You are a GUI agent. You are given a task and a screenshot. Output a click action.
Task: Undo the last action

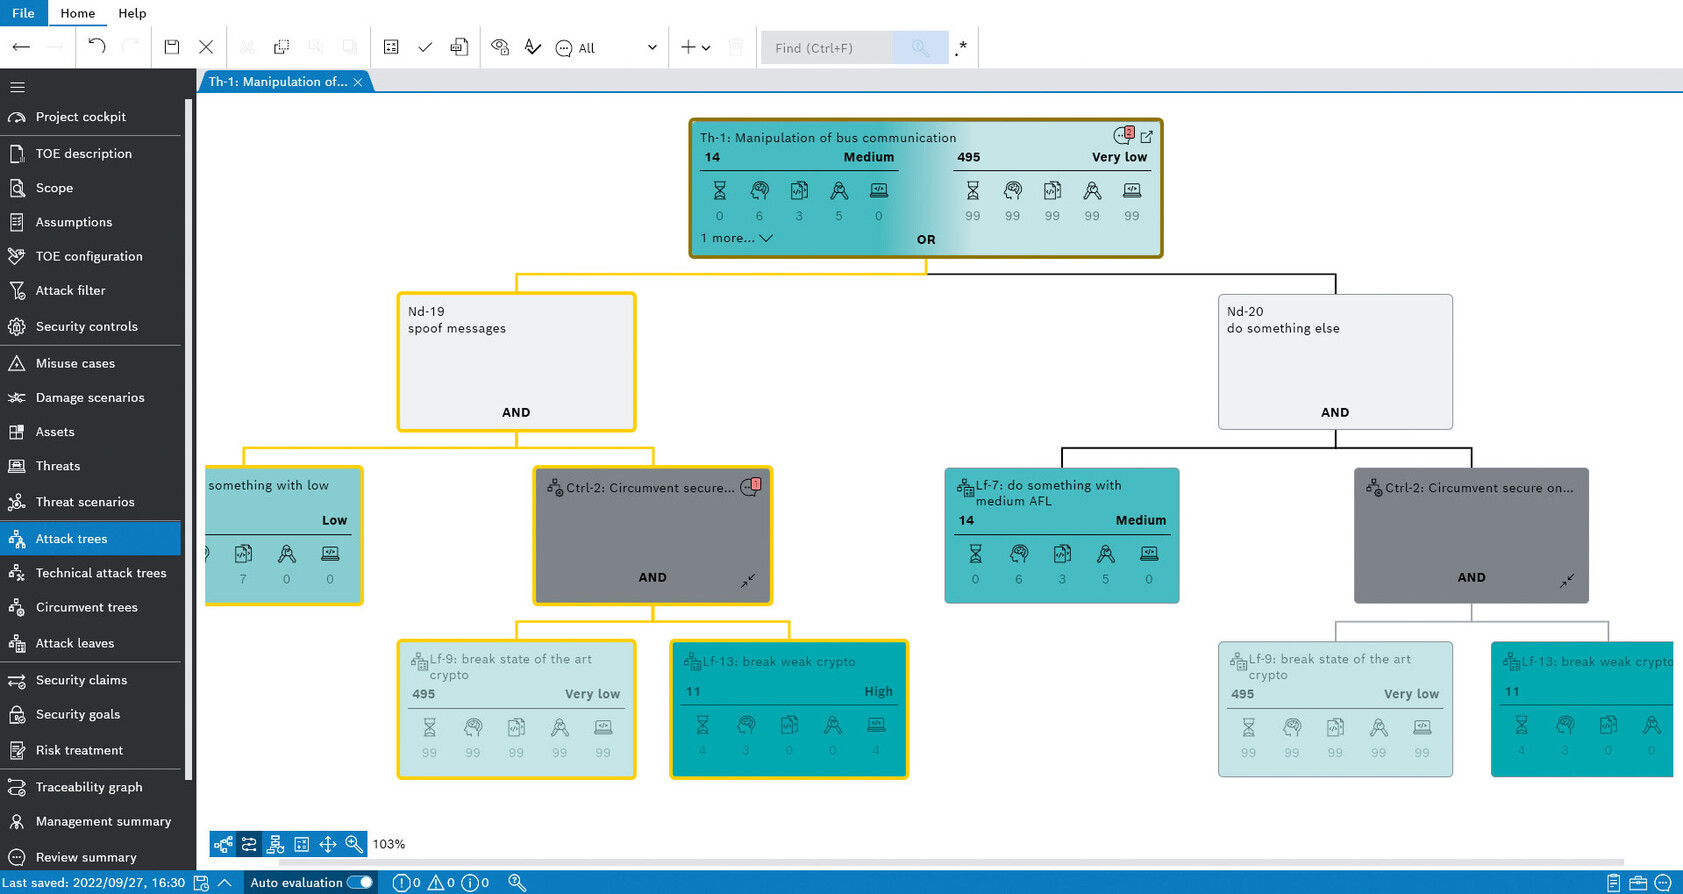(x=97, y=47)
